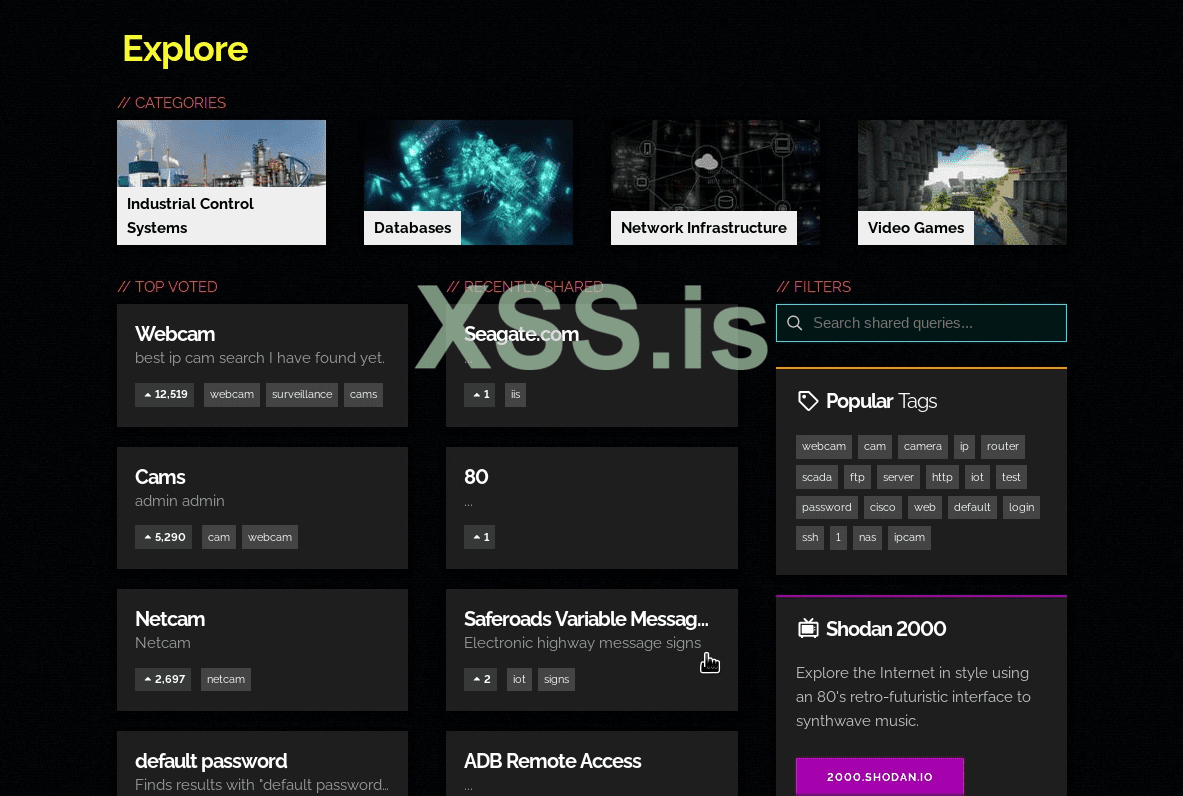The width and height of the screenshot is (1183, 796).
Task: Select the ipcam popular tag
Action: point(909,538)
